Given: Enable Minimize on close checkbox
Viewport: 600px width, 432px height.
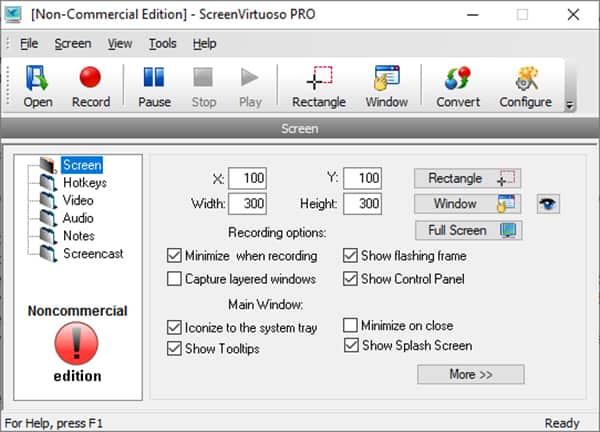Looking at the screenshot, I should (350, 325).
